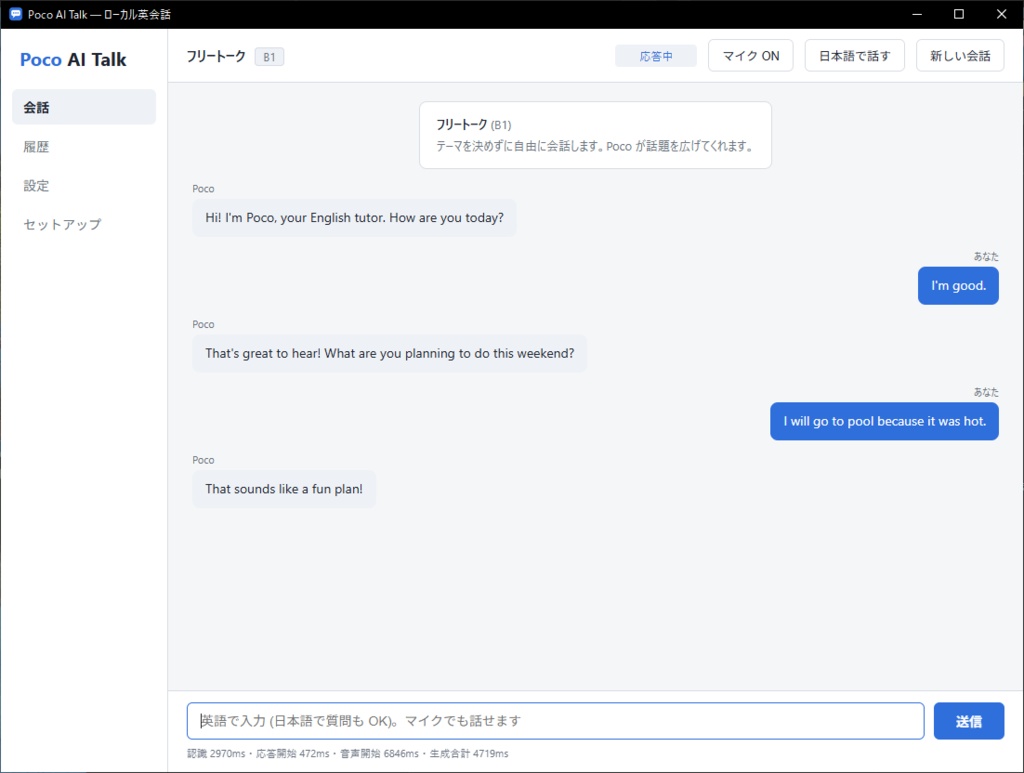Click message "Hi! I'm Poco, your English tutor"
This screenshot has width=1024, height=773.
354,218
